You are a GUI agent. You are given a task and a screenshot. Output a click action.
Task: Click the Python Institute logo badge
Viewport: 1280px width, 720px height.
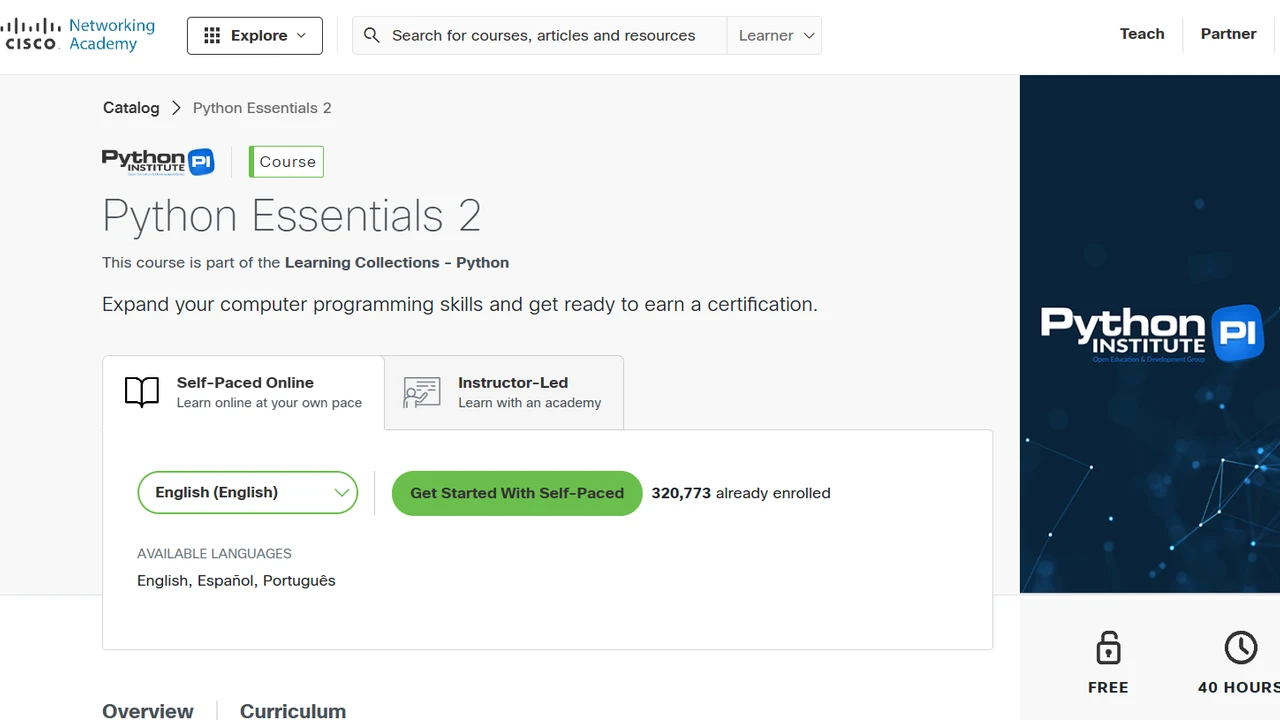coord(158,162)
